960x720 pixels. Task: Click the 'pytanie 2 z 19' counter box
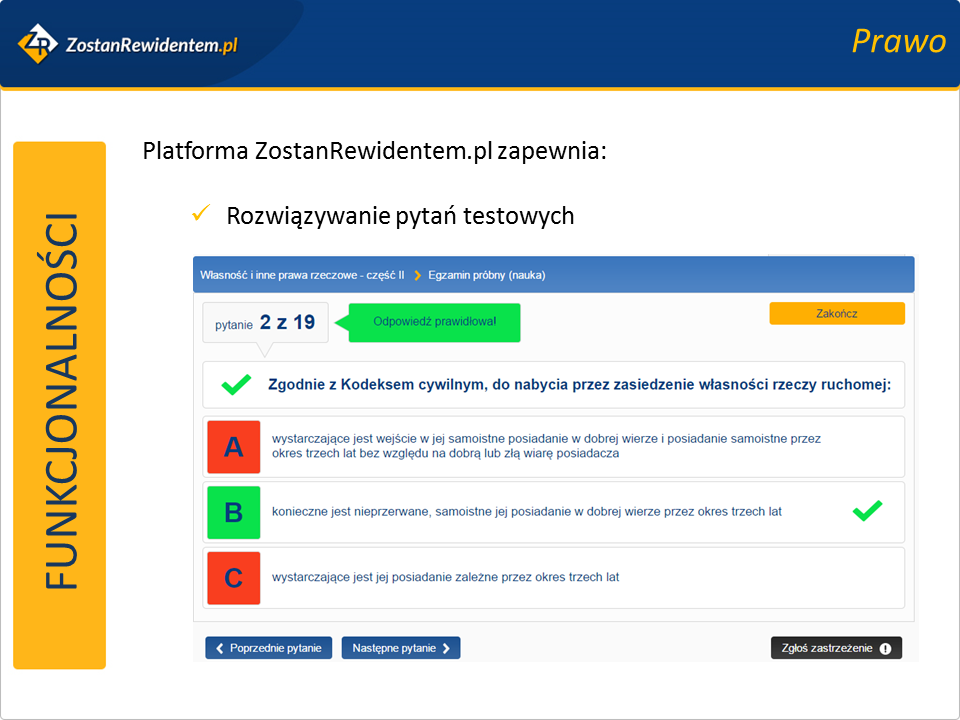coord(265,323)
